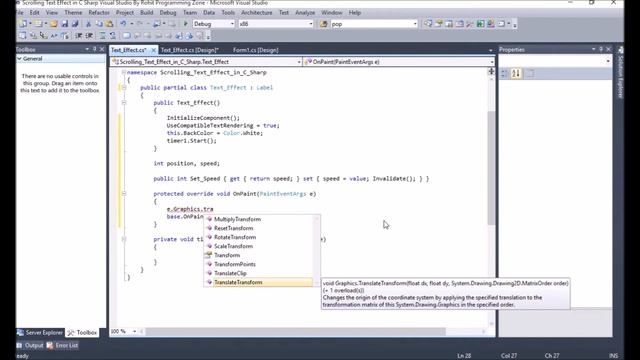Click the Save All icon

[75, 24]
